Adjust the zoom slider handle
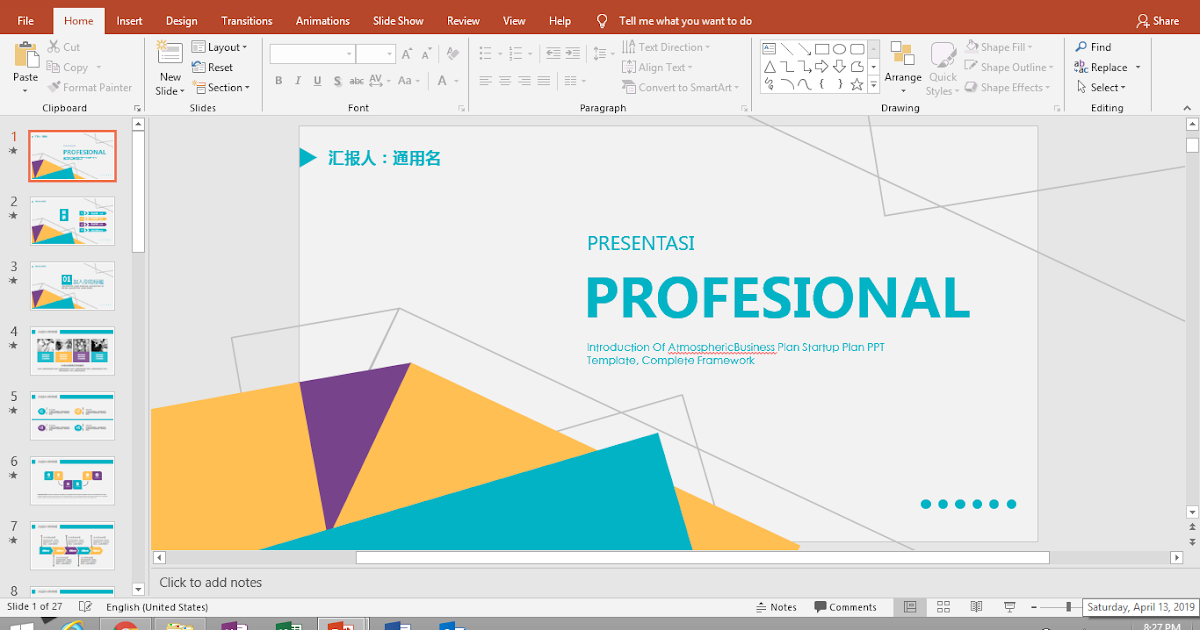 [x=1068, y=607]
